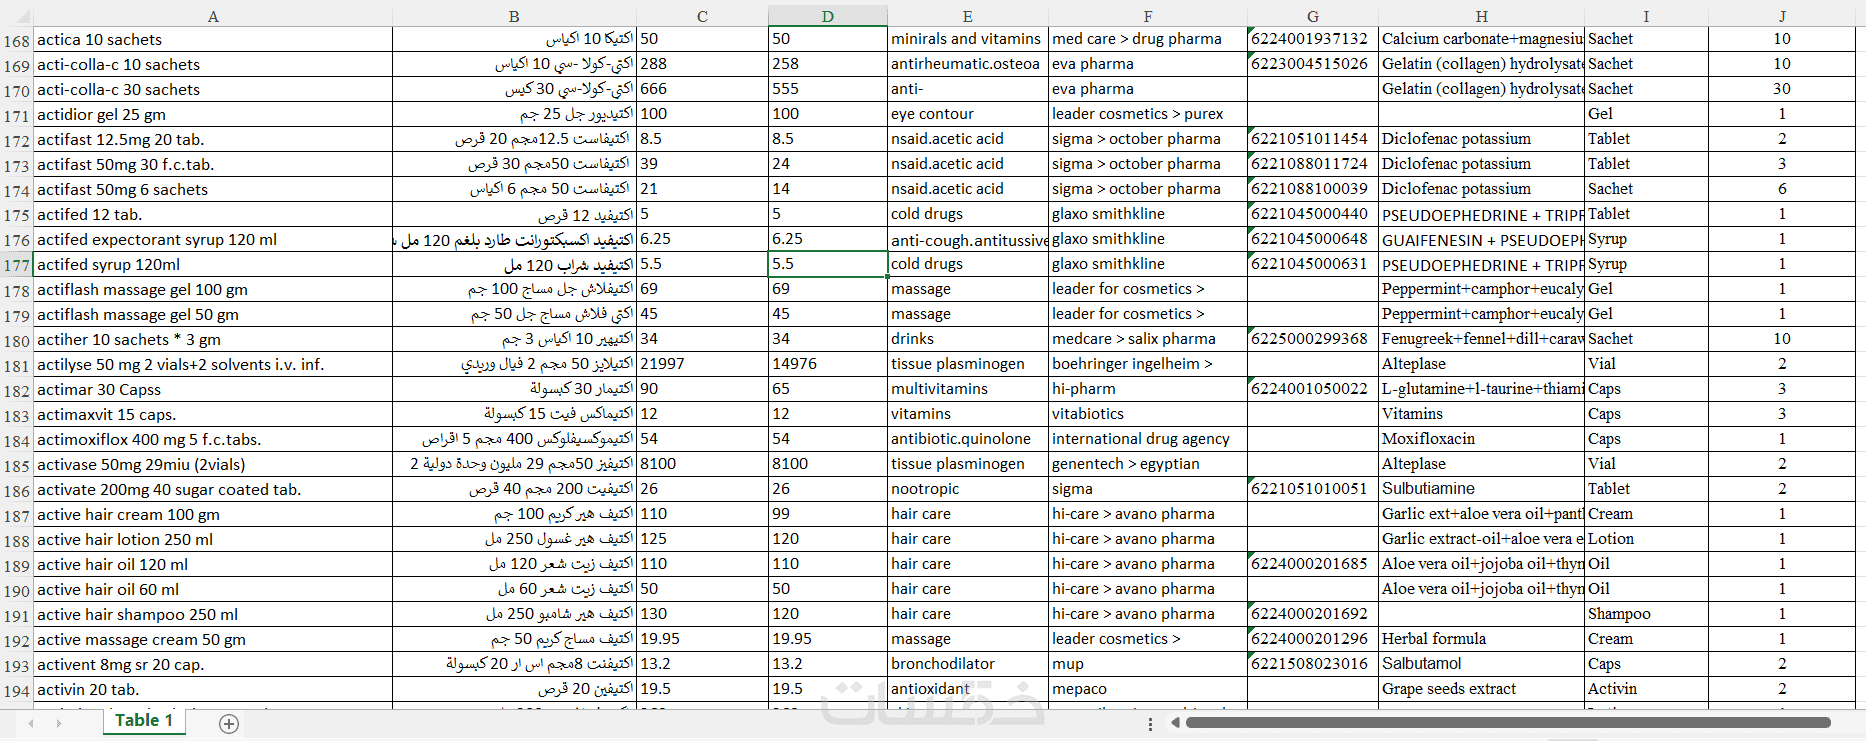The image size is (1866, 741).
Task: Click cell "antirheumatic.osteoa"
Action: [x=968, y=64]
